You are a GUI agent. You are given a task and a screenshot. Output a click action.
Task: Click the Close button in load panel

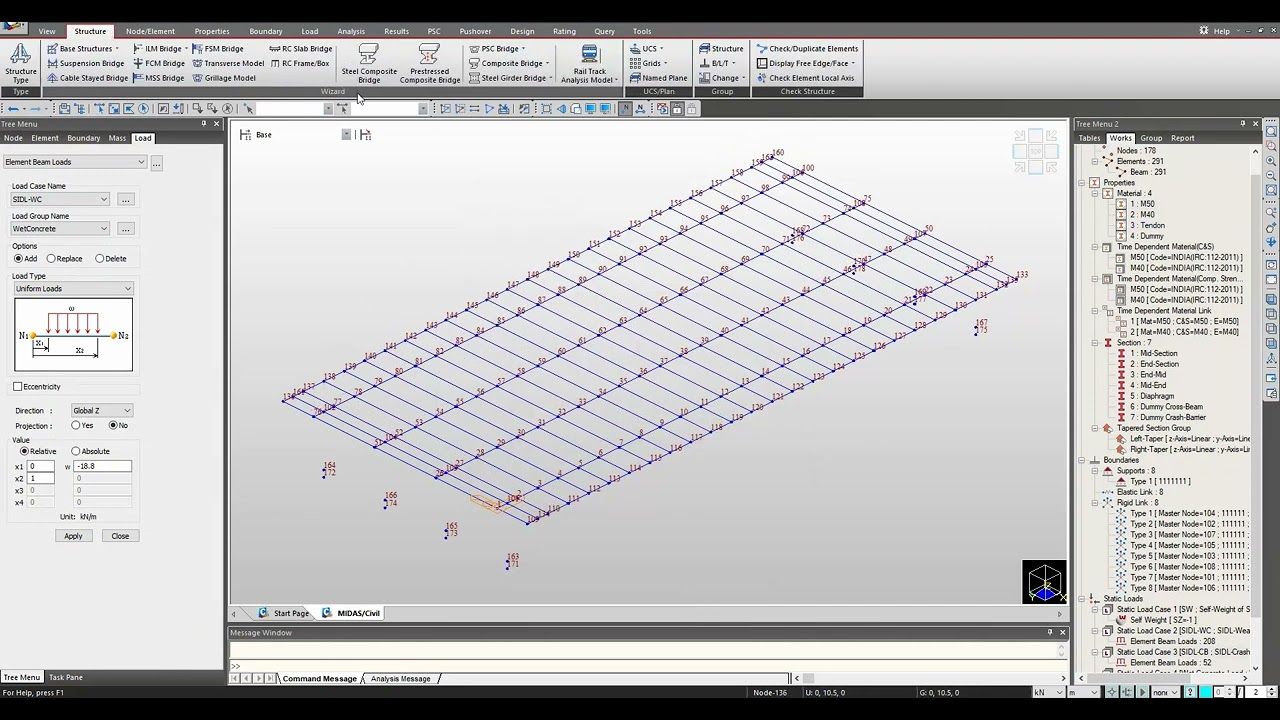[x=120, y=536]
